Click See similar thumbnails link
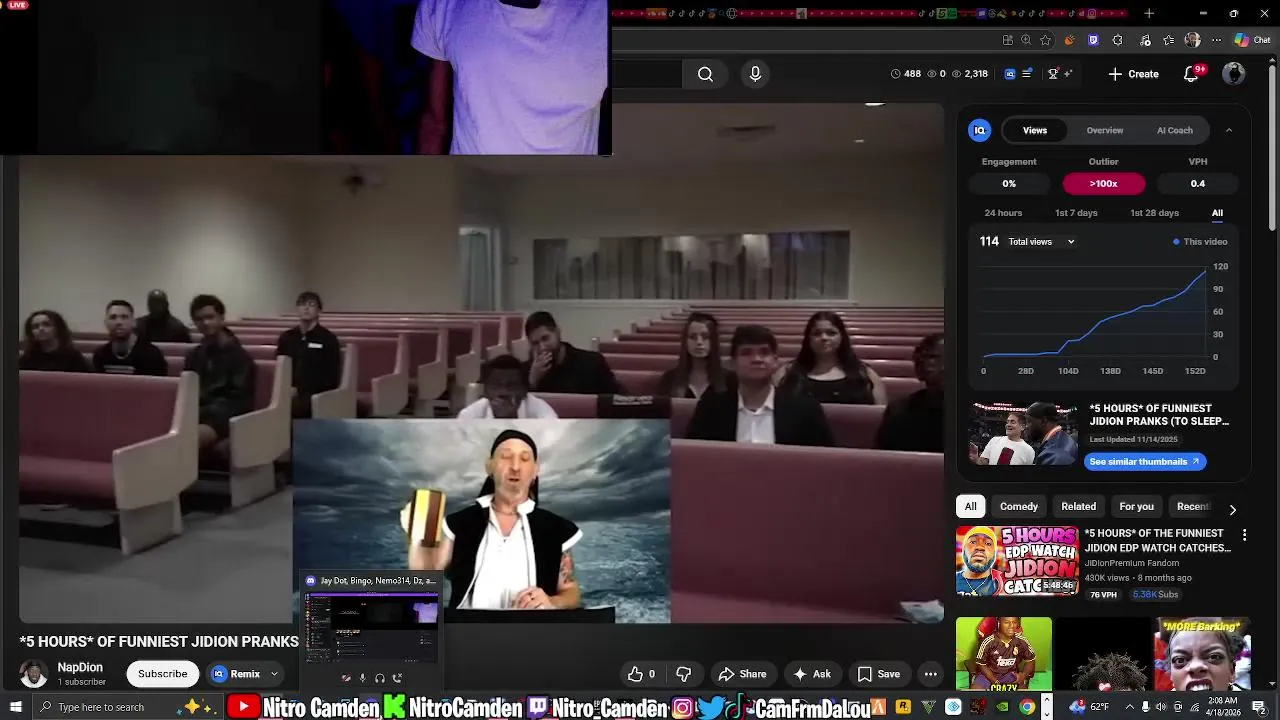 (x=1145, y=462)
